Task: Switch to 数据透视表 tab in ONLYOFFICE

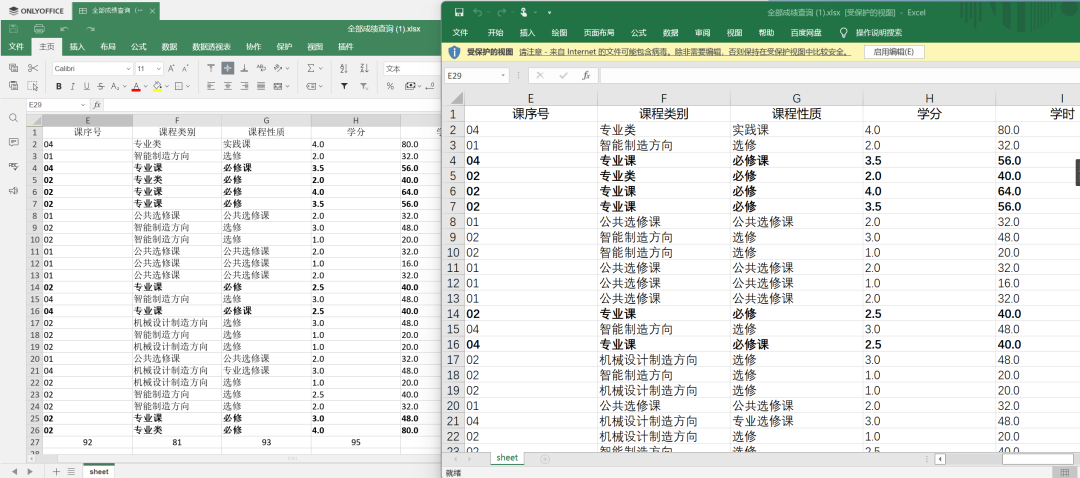Action: [x=211, y=47]
